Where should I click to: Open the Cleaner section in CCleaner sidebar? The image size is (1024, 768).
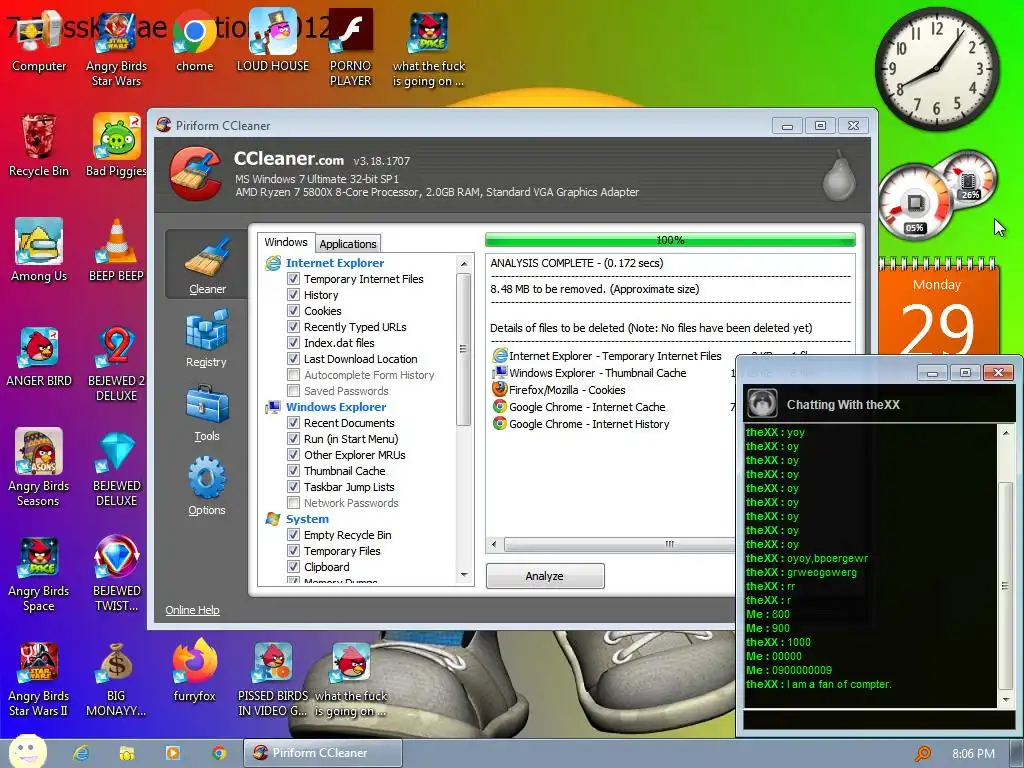[206, 264]
